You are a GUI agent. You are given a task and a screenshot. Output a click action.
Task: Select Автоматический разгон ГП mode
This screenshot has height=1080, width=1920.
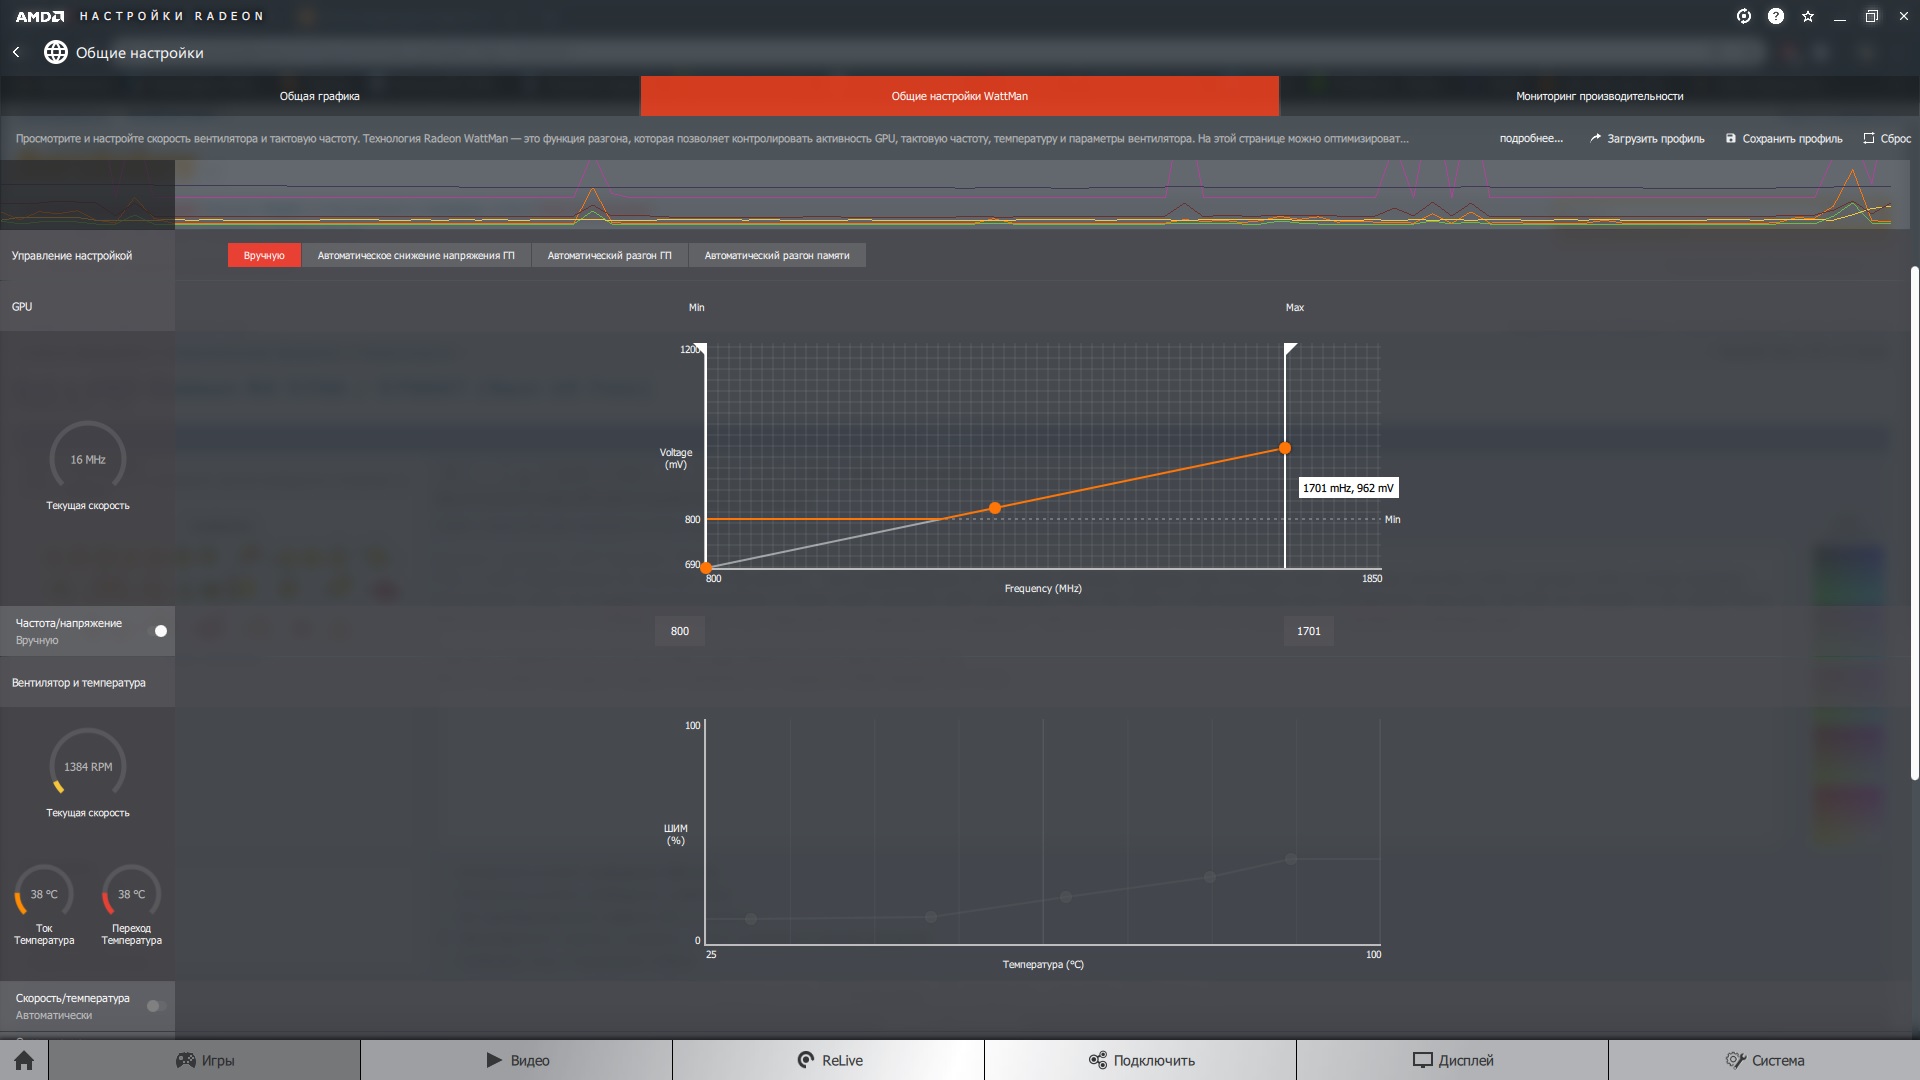click(x=609, y=255)
